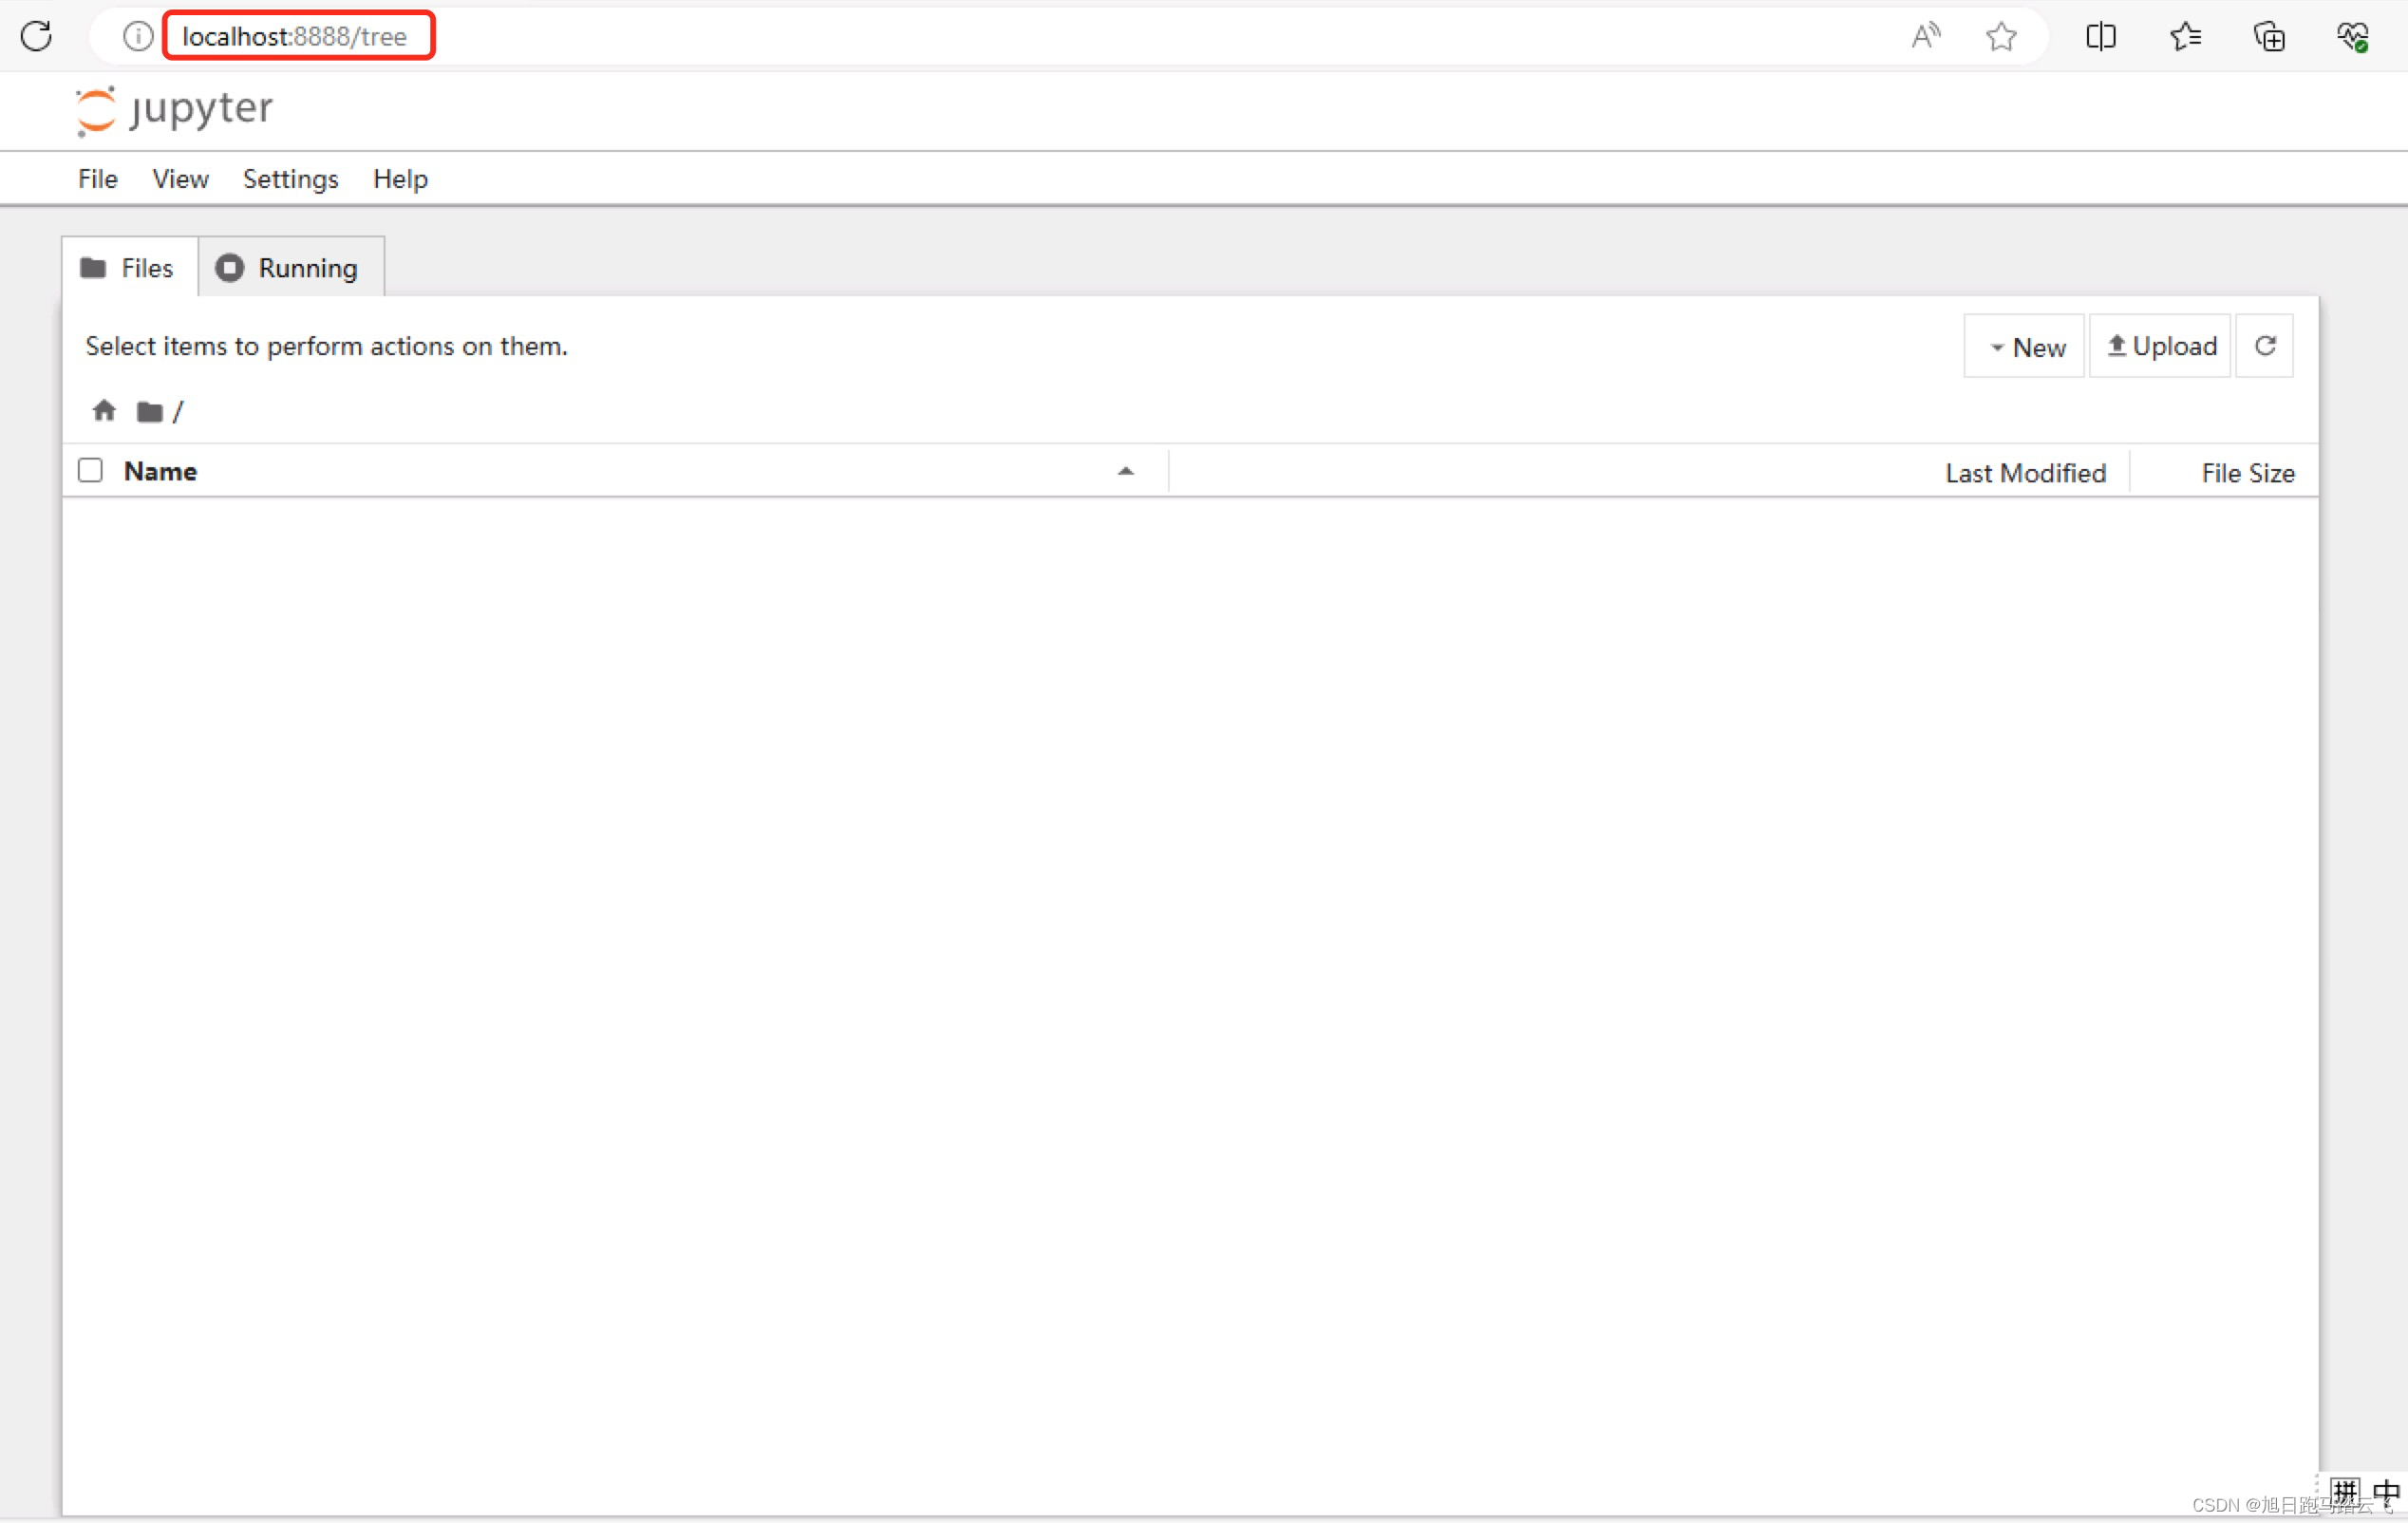Open the File menu
This screenshot has width=2408, height=1523.
click(x=97, y=179)
